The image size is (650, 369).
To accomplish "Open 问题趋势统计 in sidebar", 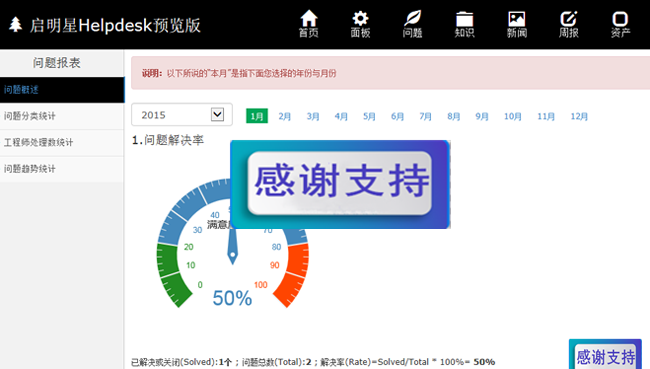I will (x=62, y=169).
